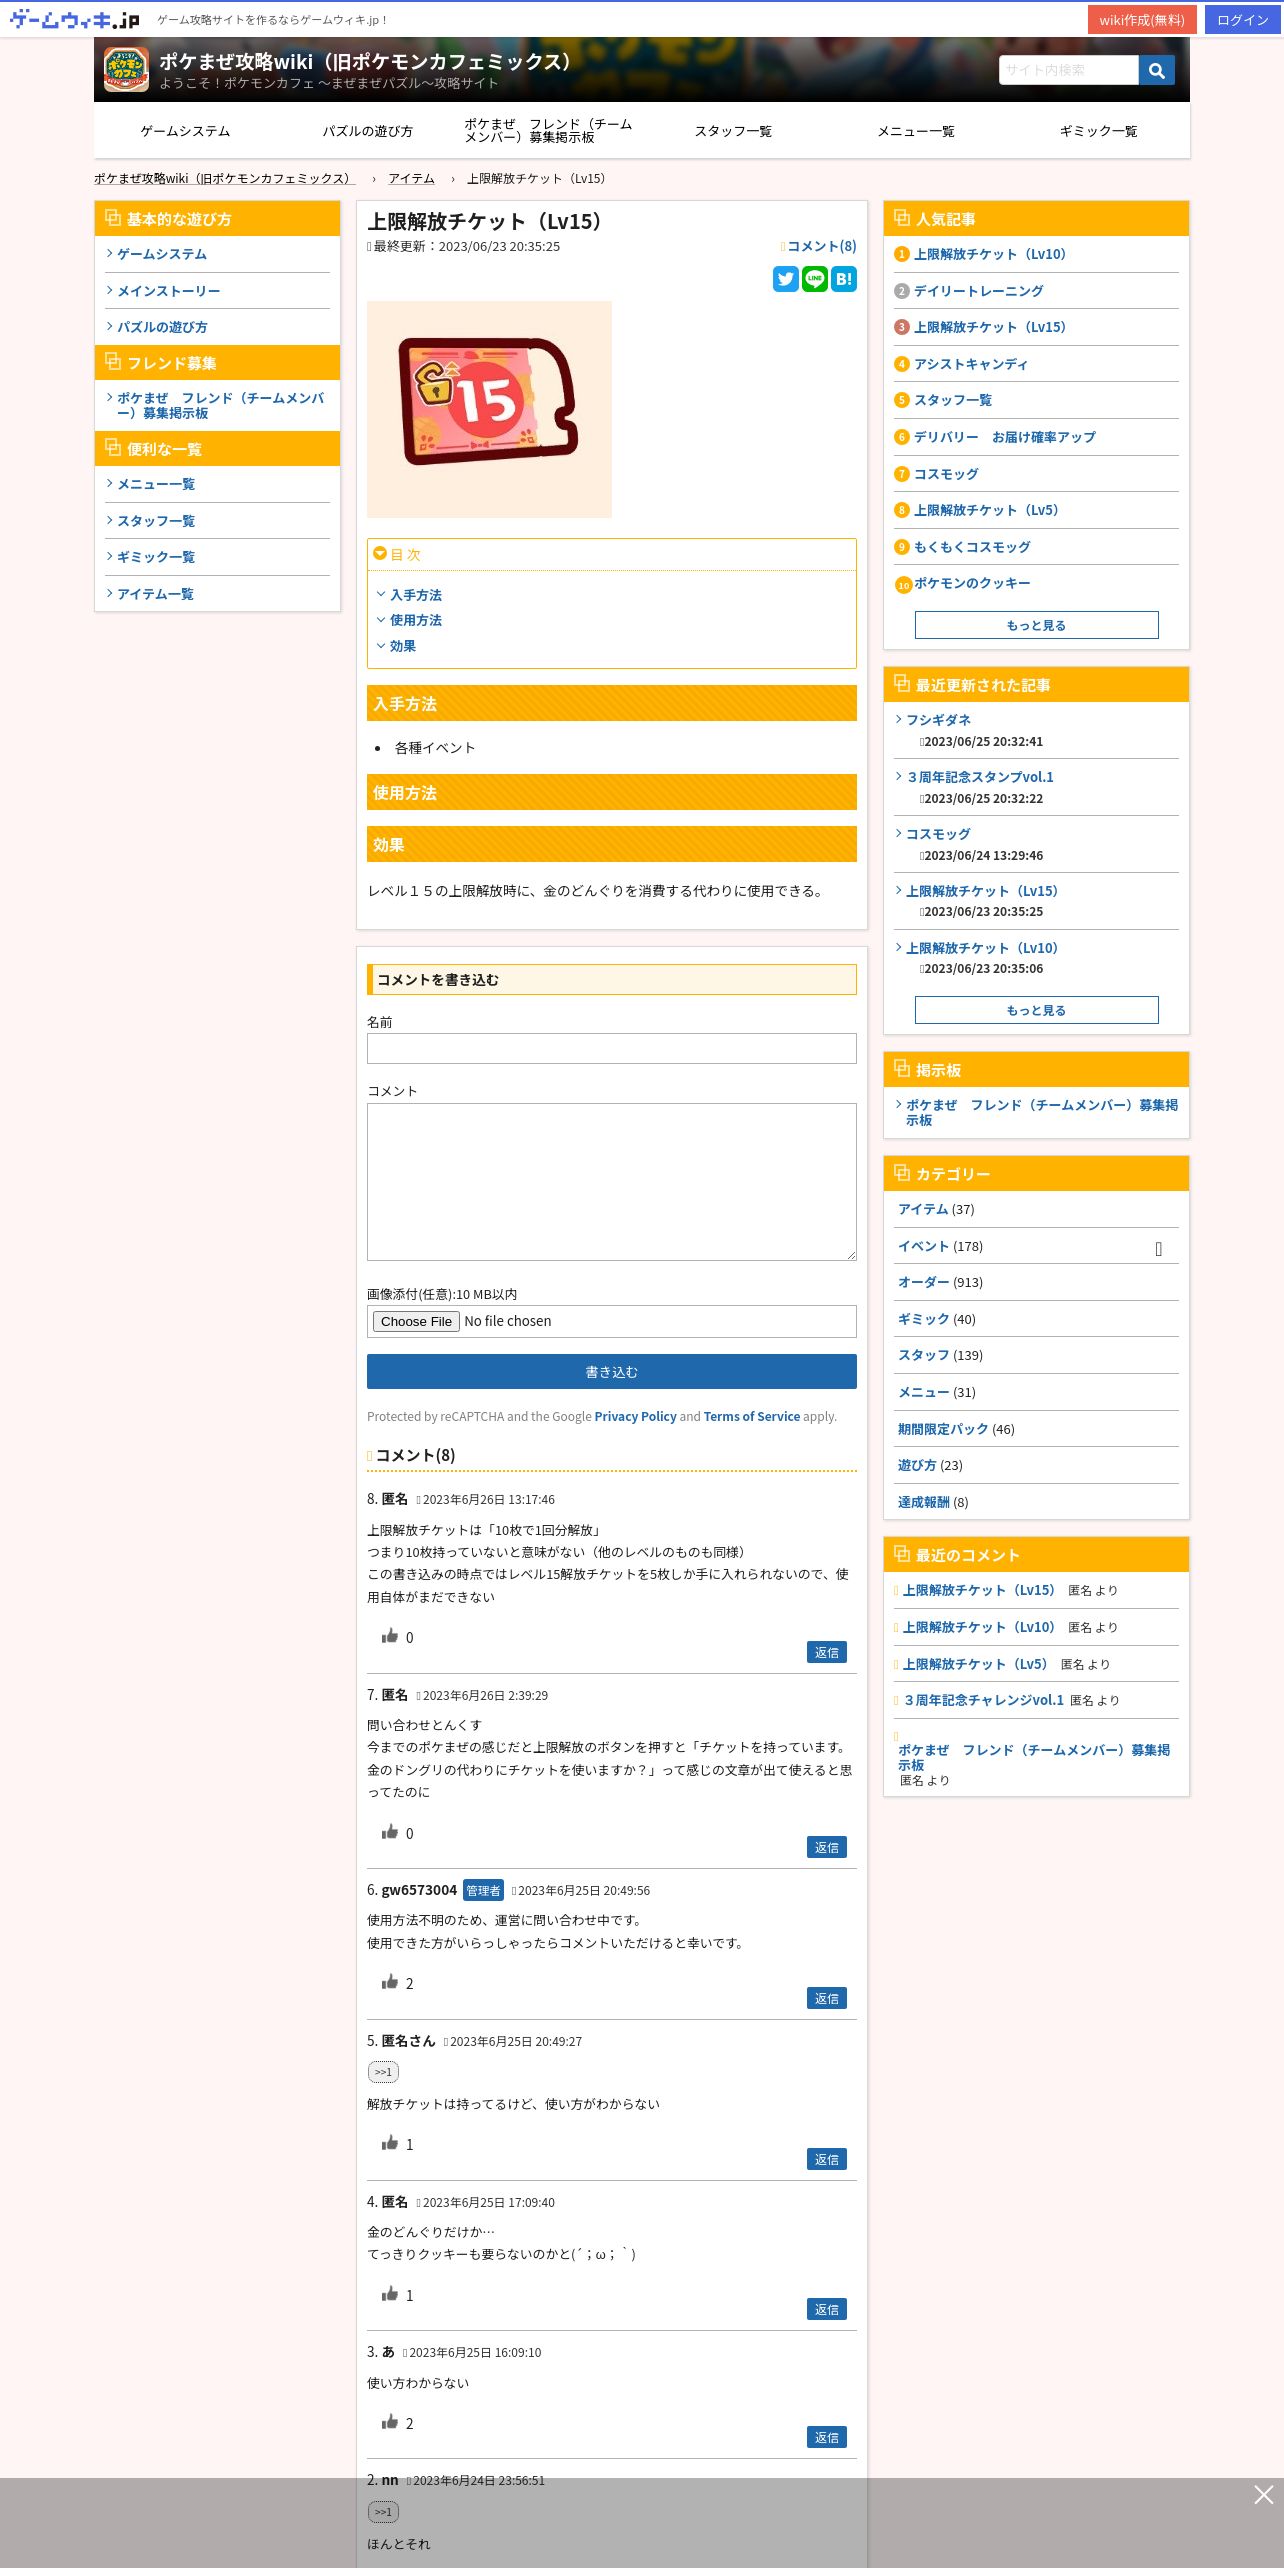Open スタッフ一覧 in the nav menu
Viewport: 1284px width, 2568px height.
pyautogui.click(x=733, y=131)
